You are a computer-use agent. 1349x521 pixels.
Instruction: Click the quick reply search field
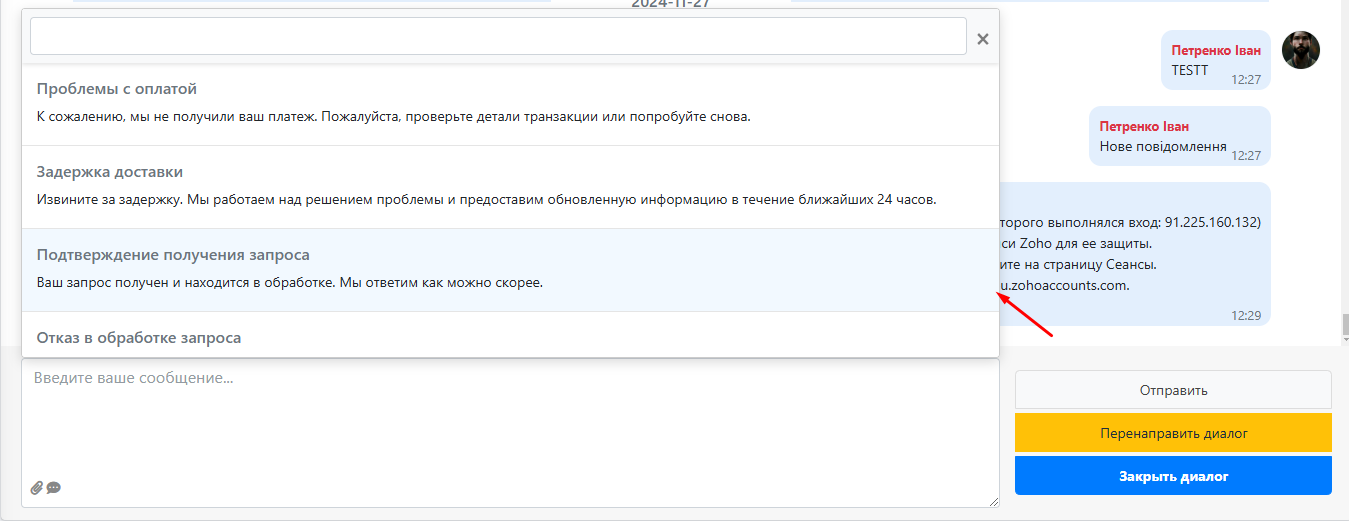click(x=498, y=36)
